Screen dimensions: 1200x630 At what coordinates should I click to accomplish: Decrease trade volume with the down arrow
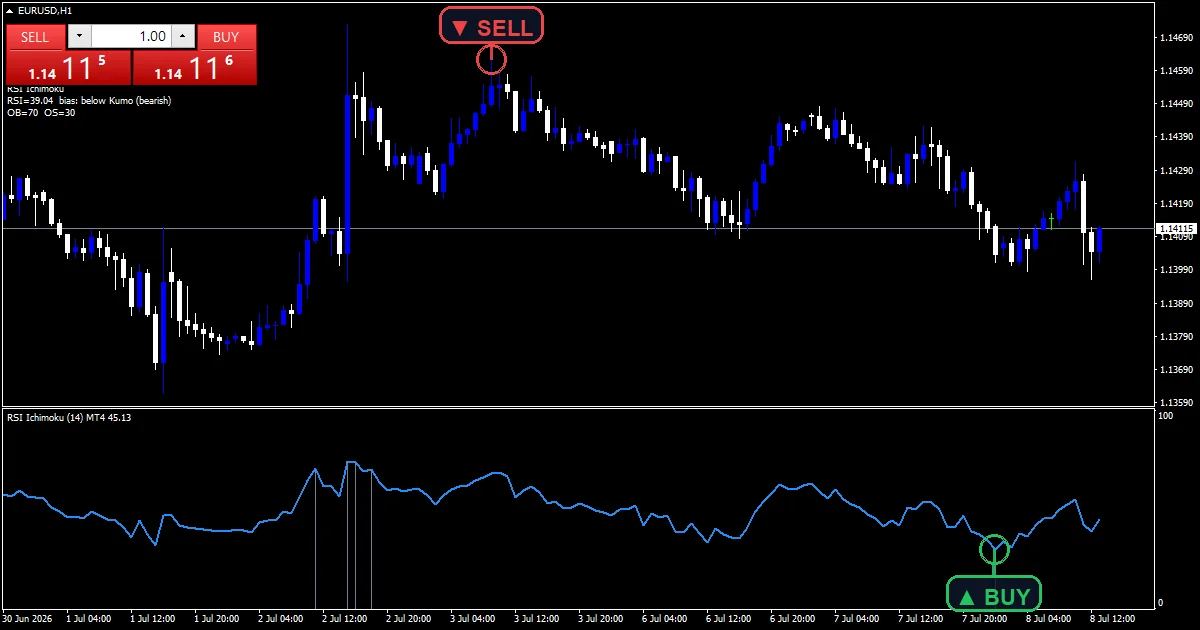tap(79, 37)
